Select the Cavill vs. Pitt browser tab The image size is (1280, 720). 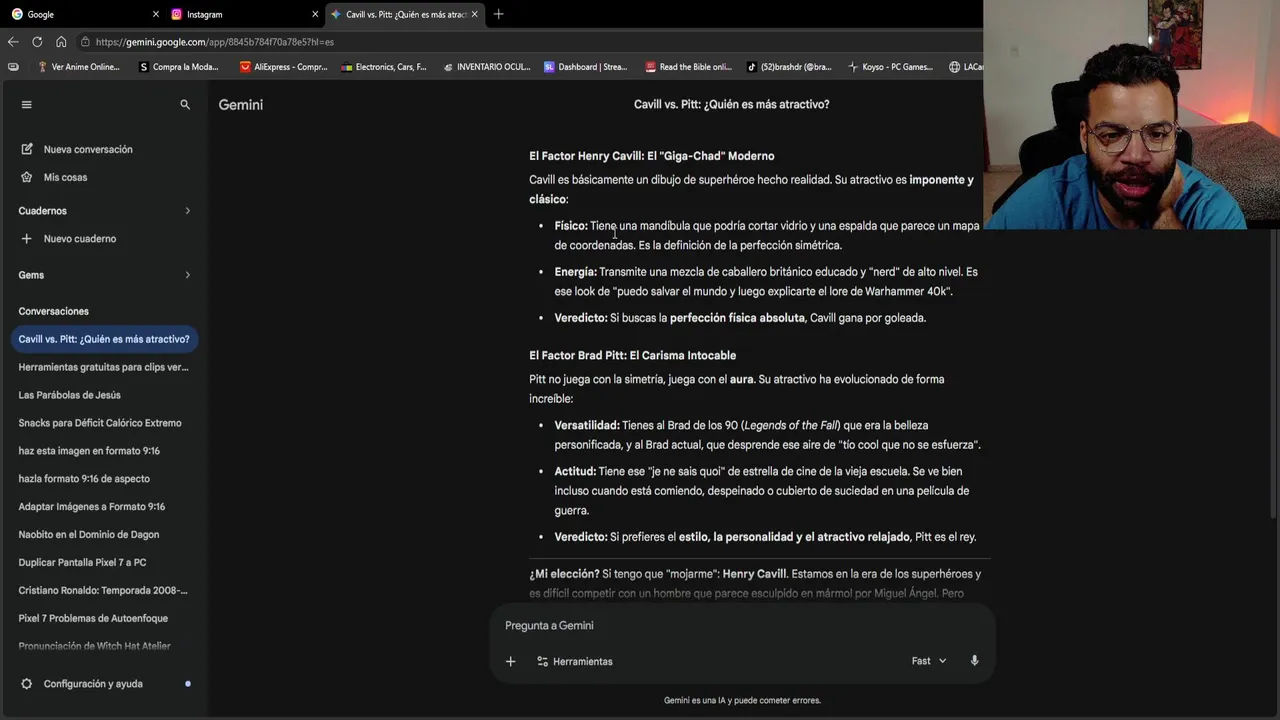click(x=405, y=14)
